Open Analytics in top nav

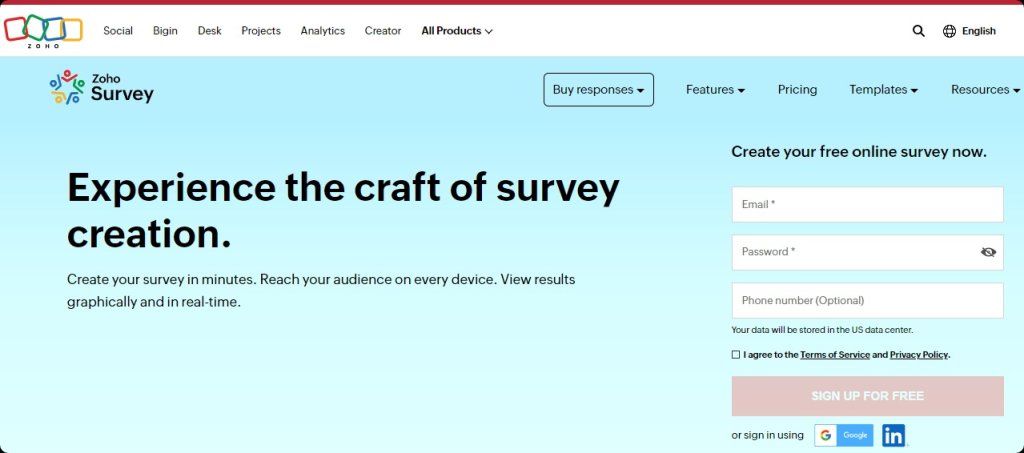pos(323,31)
